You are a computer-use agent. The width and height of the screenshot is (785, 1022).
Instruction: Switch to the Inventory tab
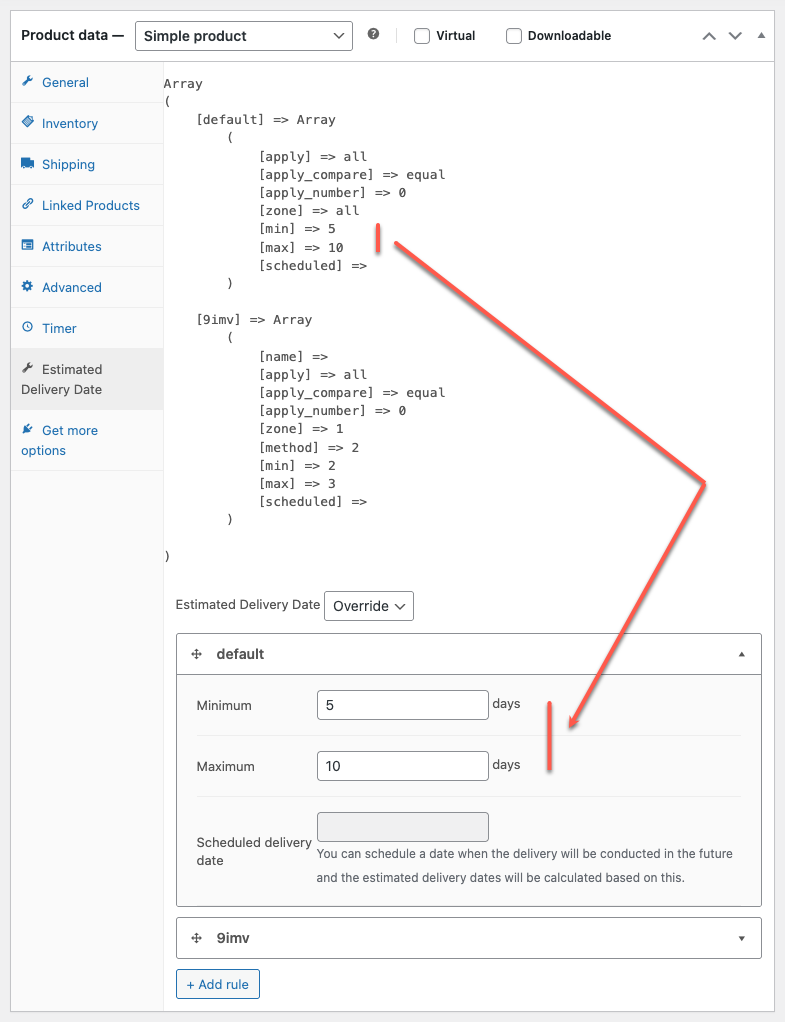[69, 123]
